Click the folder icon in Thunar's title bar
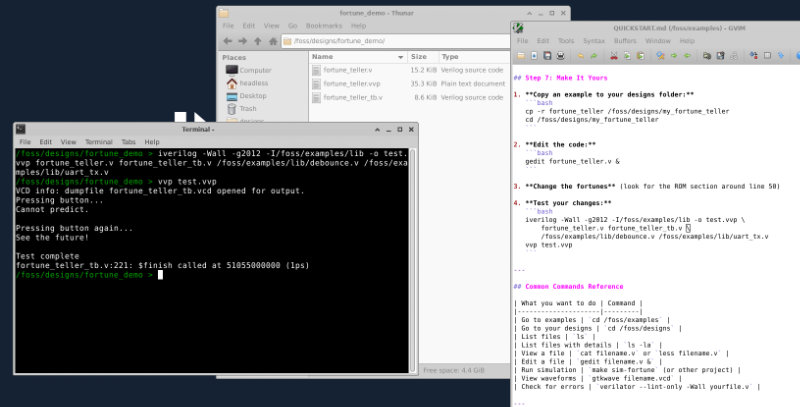The height and width of the screenshot is (407, 800). click(223, 13)
